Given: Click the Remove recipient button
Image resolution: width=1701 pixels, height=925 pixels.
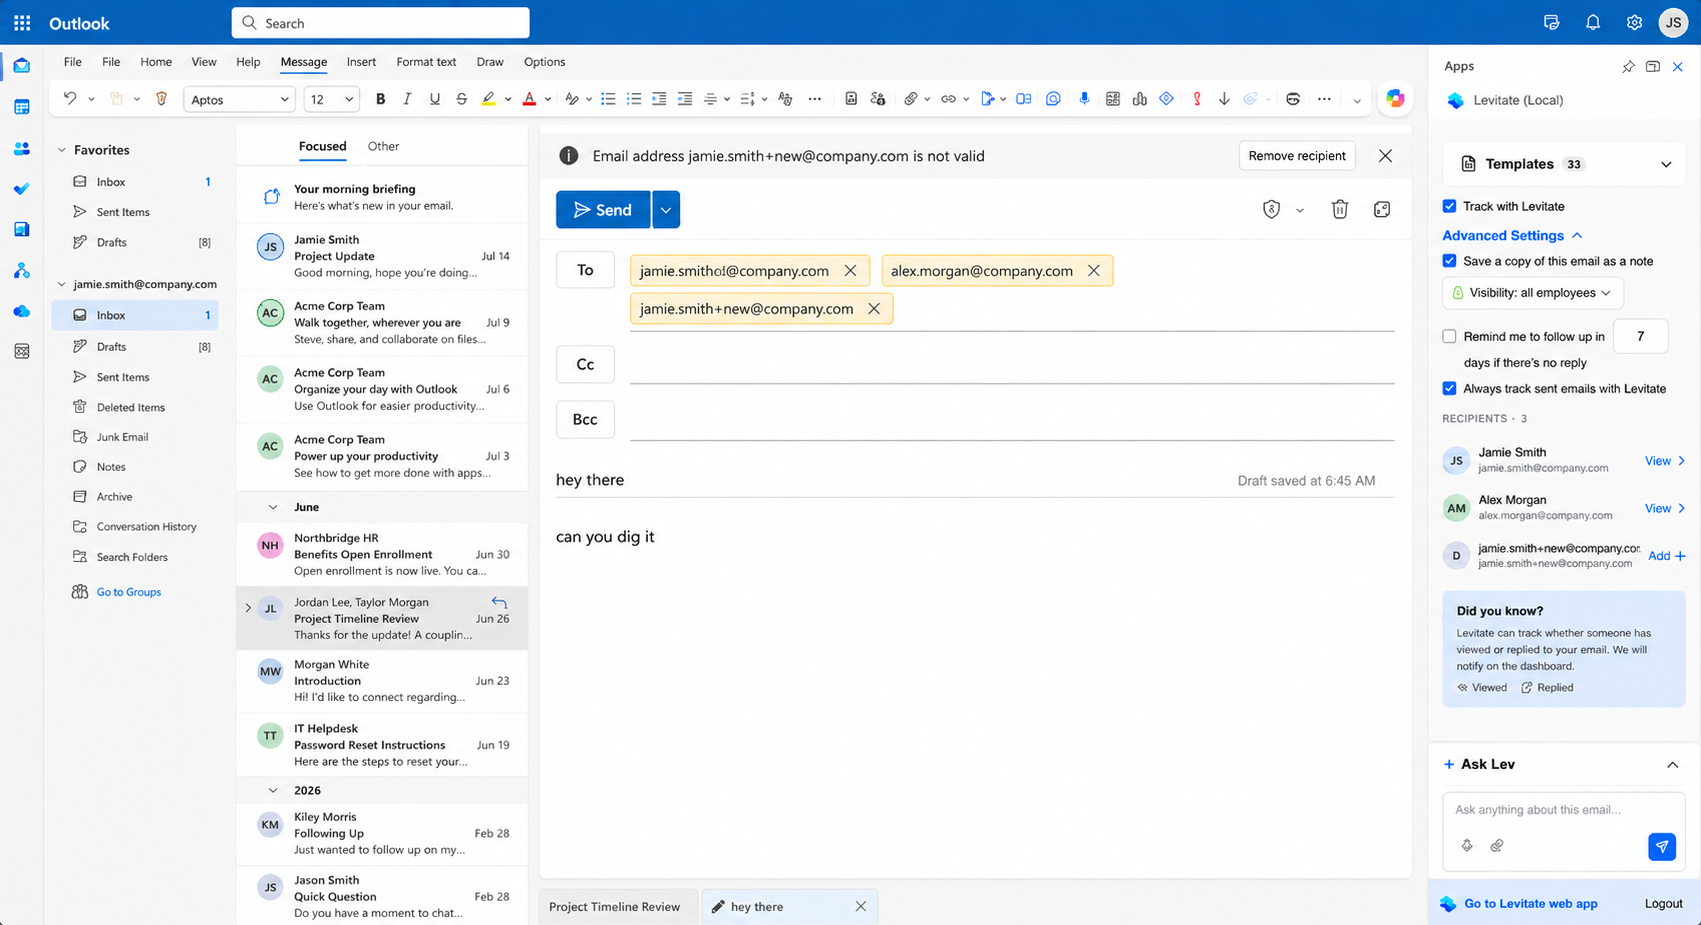Looking at the screenshot, I should click(x=1297, y=156).
